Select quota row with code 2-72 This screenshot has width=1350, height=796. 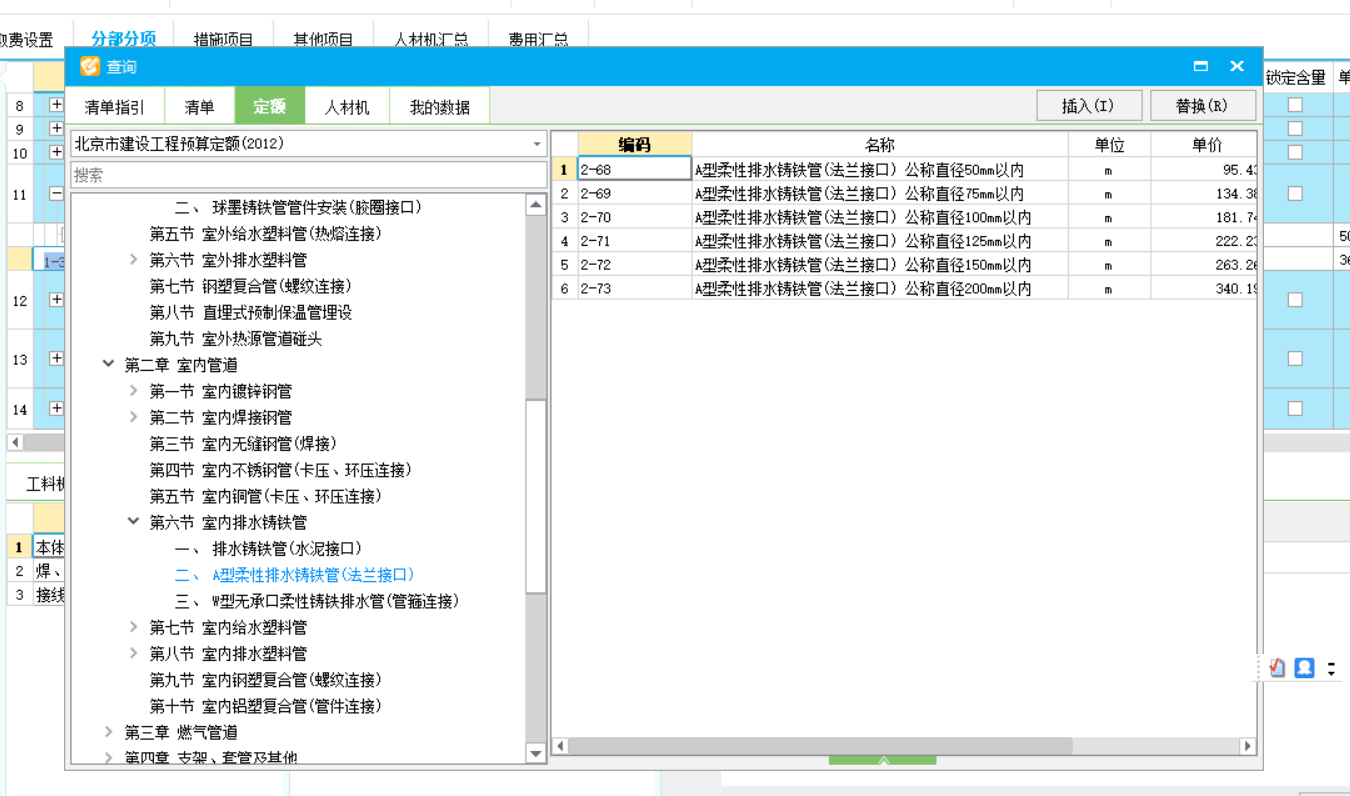coord(904,264)
